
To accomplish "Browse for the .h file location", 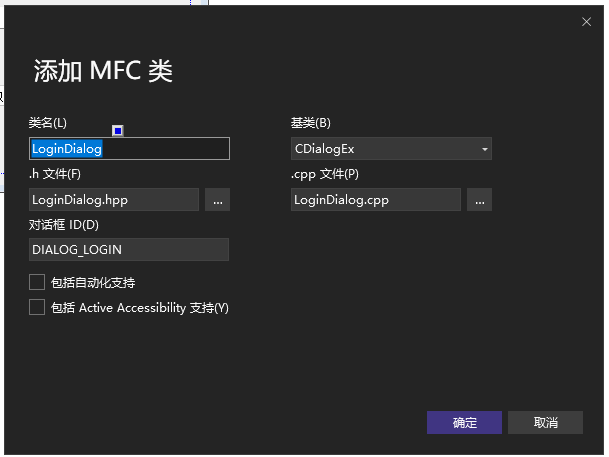I will 217,200.
